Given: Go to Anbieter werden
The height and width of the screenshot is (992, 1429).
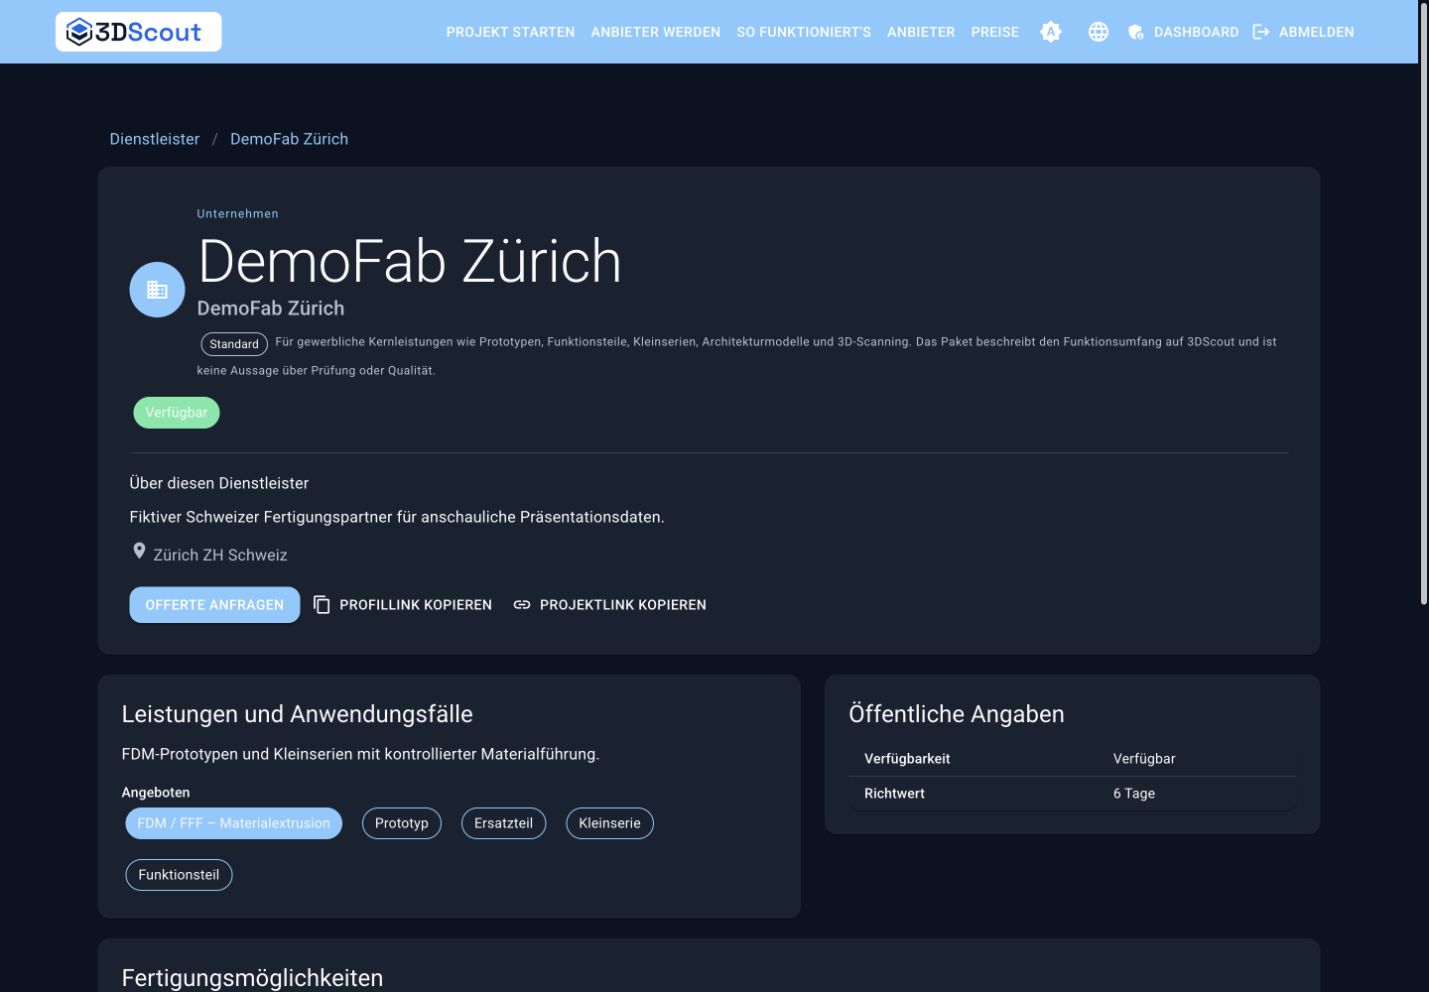Looking at the screenshot, I should tap(655, 32).
